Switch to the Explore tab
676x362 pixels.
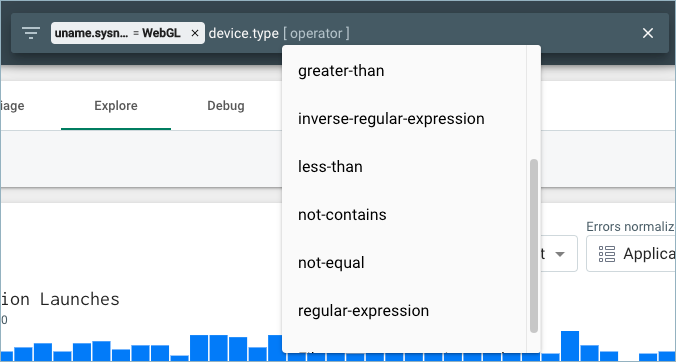[x=116, y=106]
